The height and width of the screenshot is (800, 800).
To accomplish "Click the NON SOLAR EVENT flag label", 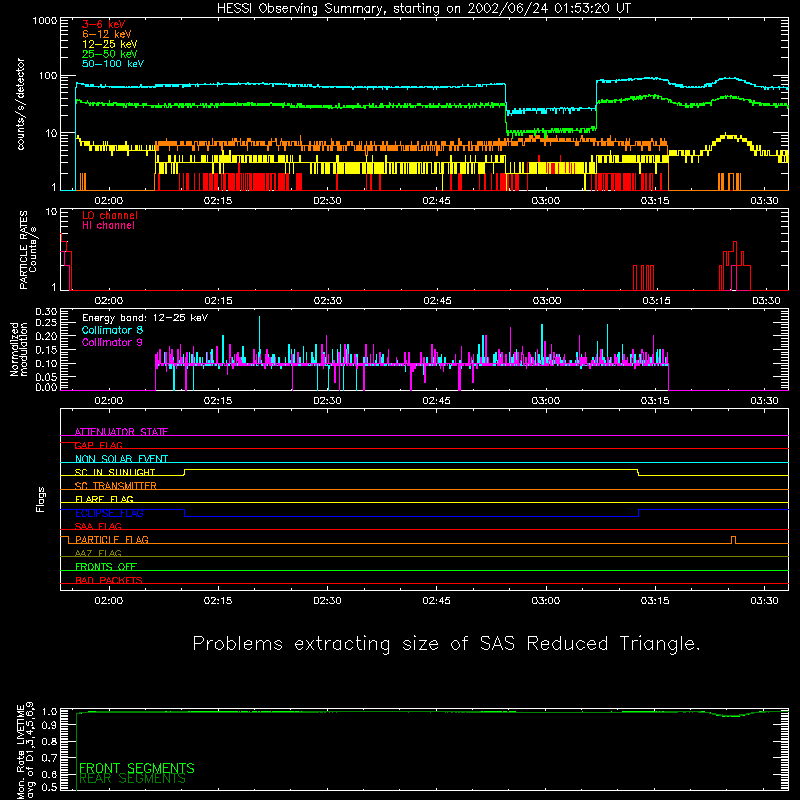I will click(x=121, y=459).
